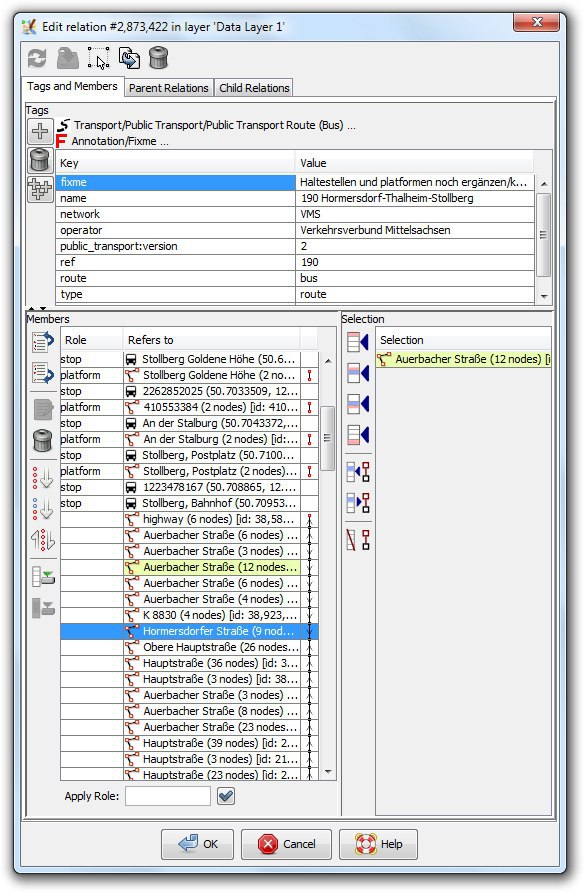
Task: Click the sort below icon in members panel
Action: point(43,509)
